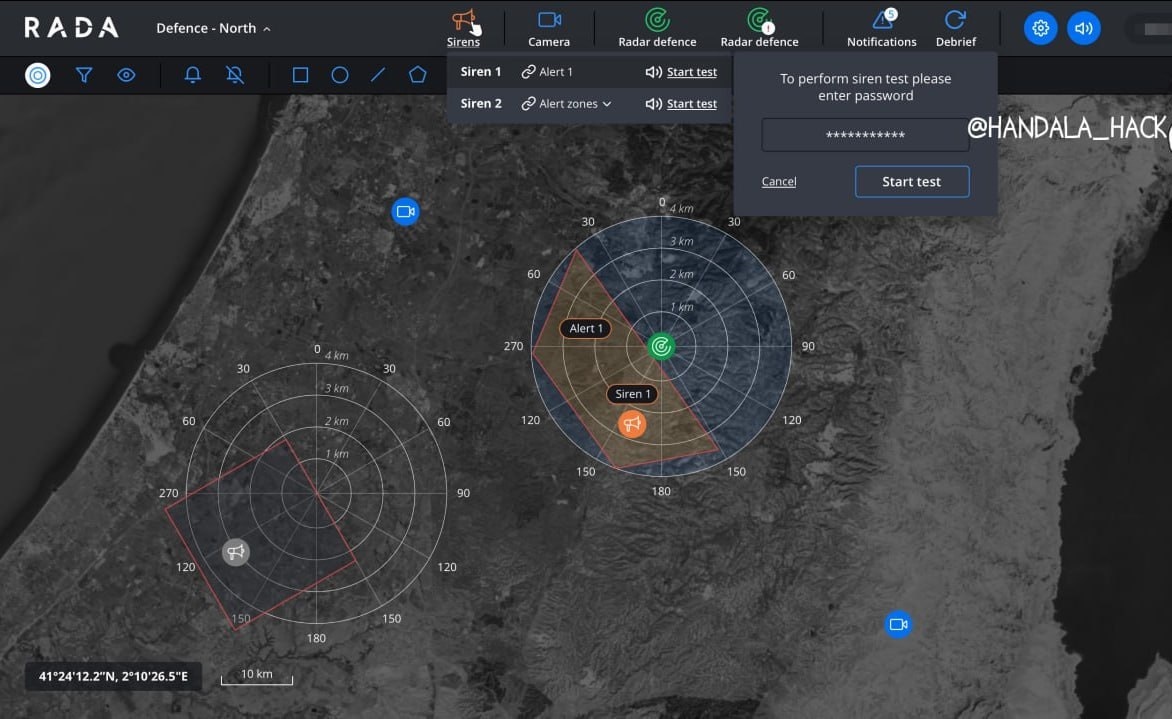The image size is (1172, 719).
Task: Click the radar target icon in toolbar
Action: (38, 75)
